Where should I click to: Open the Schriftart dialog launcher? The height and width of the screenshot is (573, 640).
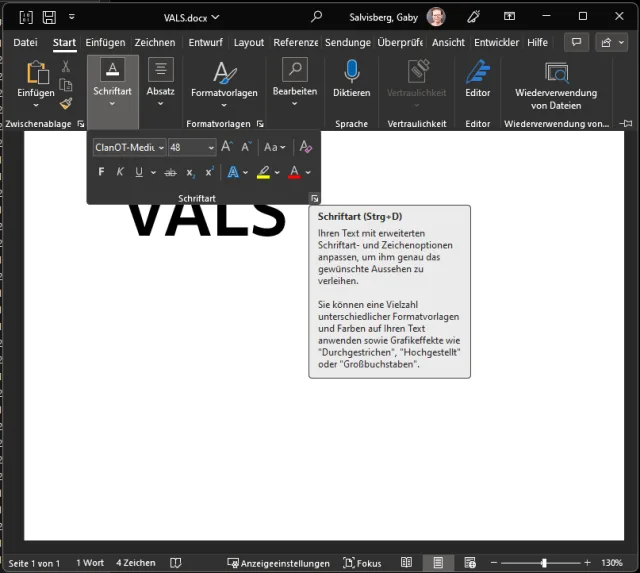313,198
